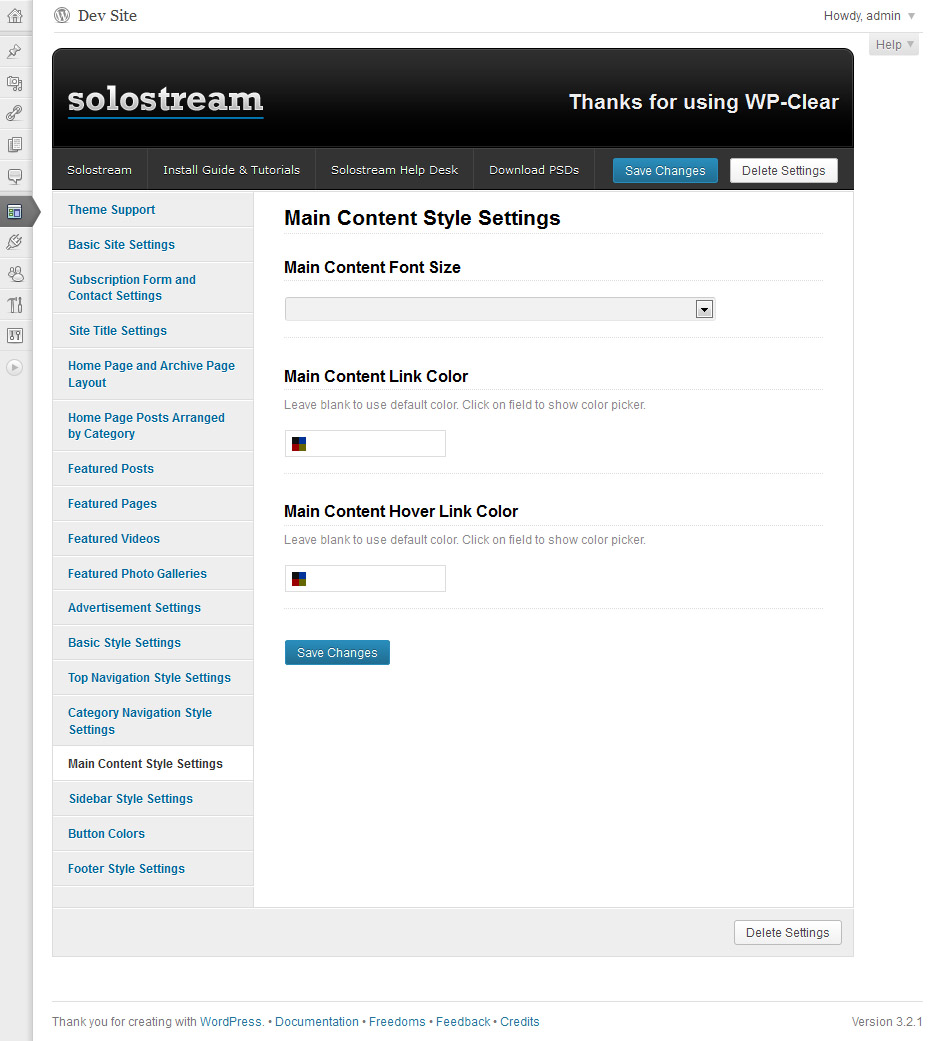Open the Tools icon
This screenshot has width=943, height=1041.
15,305
